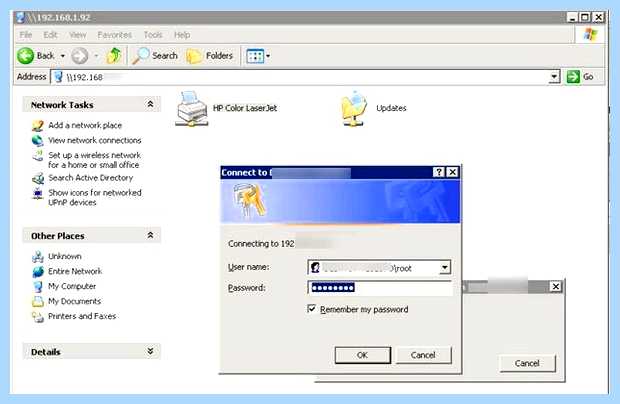The height and width of the screenshot is (404, 620).
Task: Close the background dialog behind Connect
Action: point(556,287)
